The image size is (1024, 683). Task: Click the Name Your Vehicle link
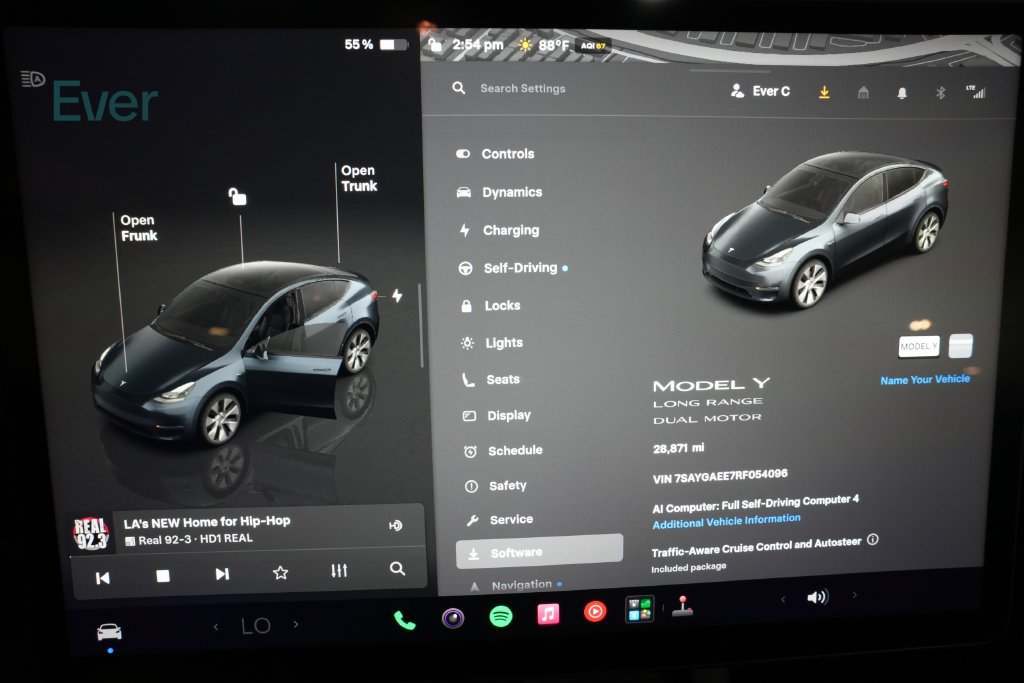925,379
